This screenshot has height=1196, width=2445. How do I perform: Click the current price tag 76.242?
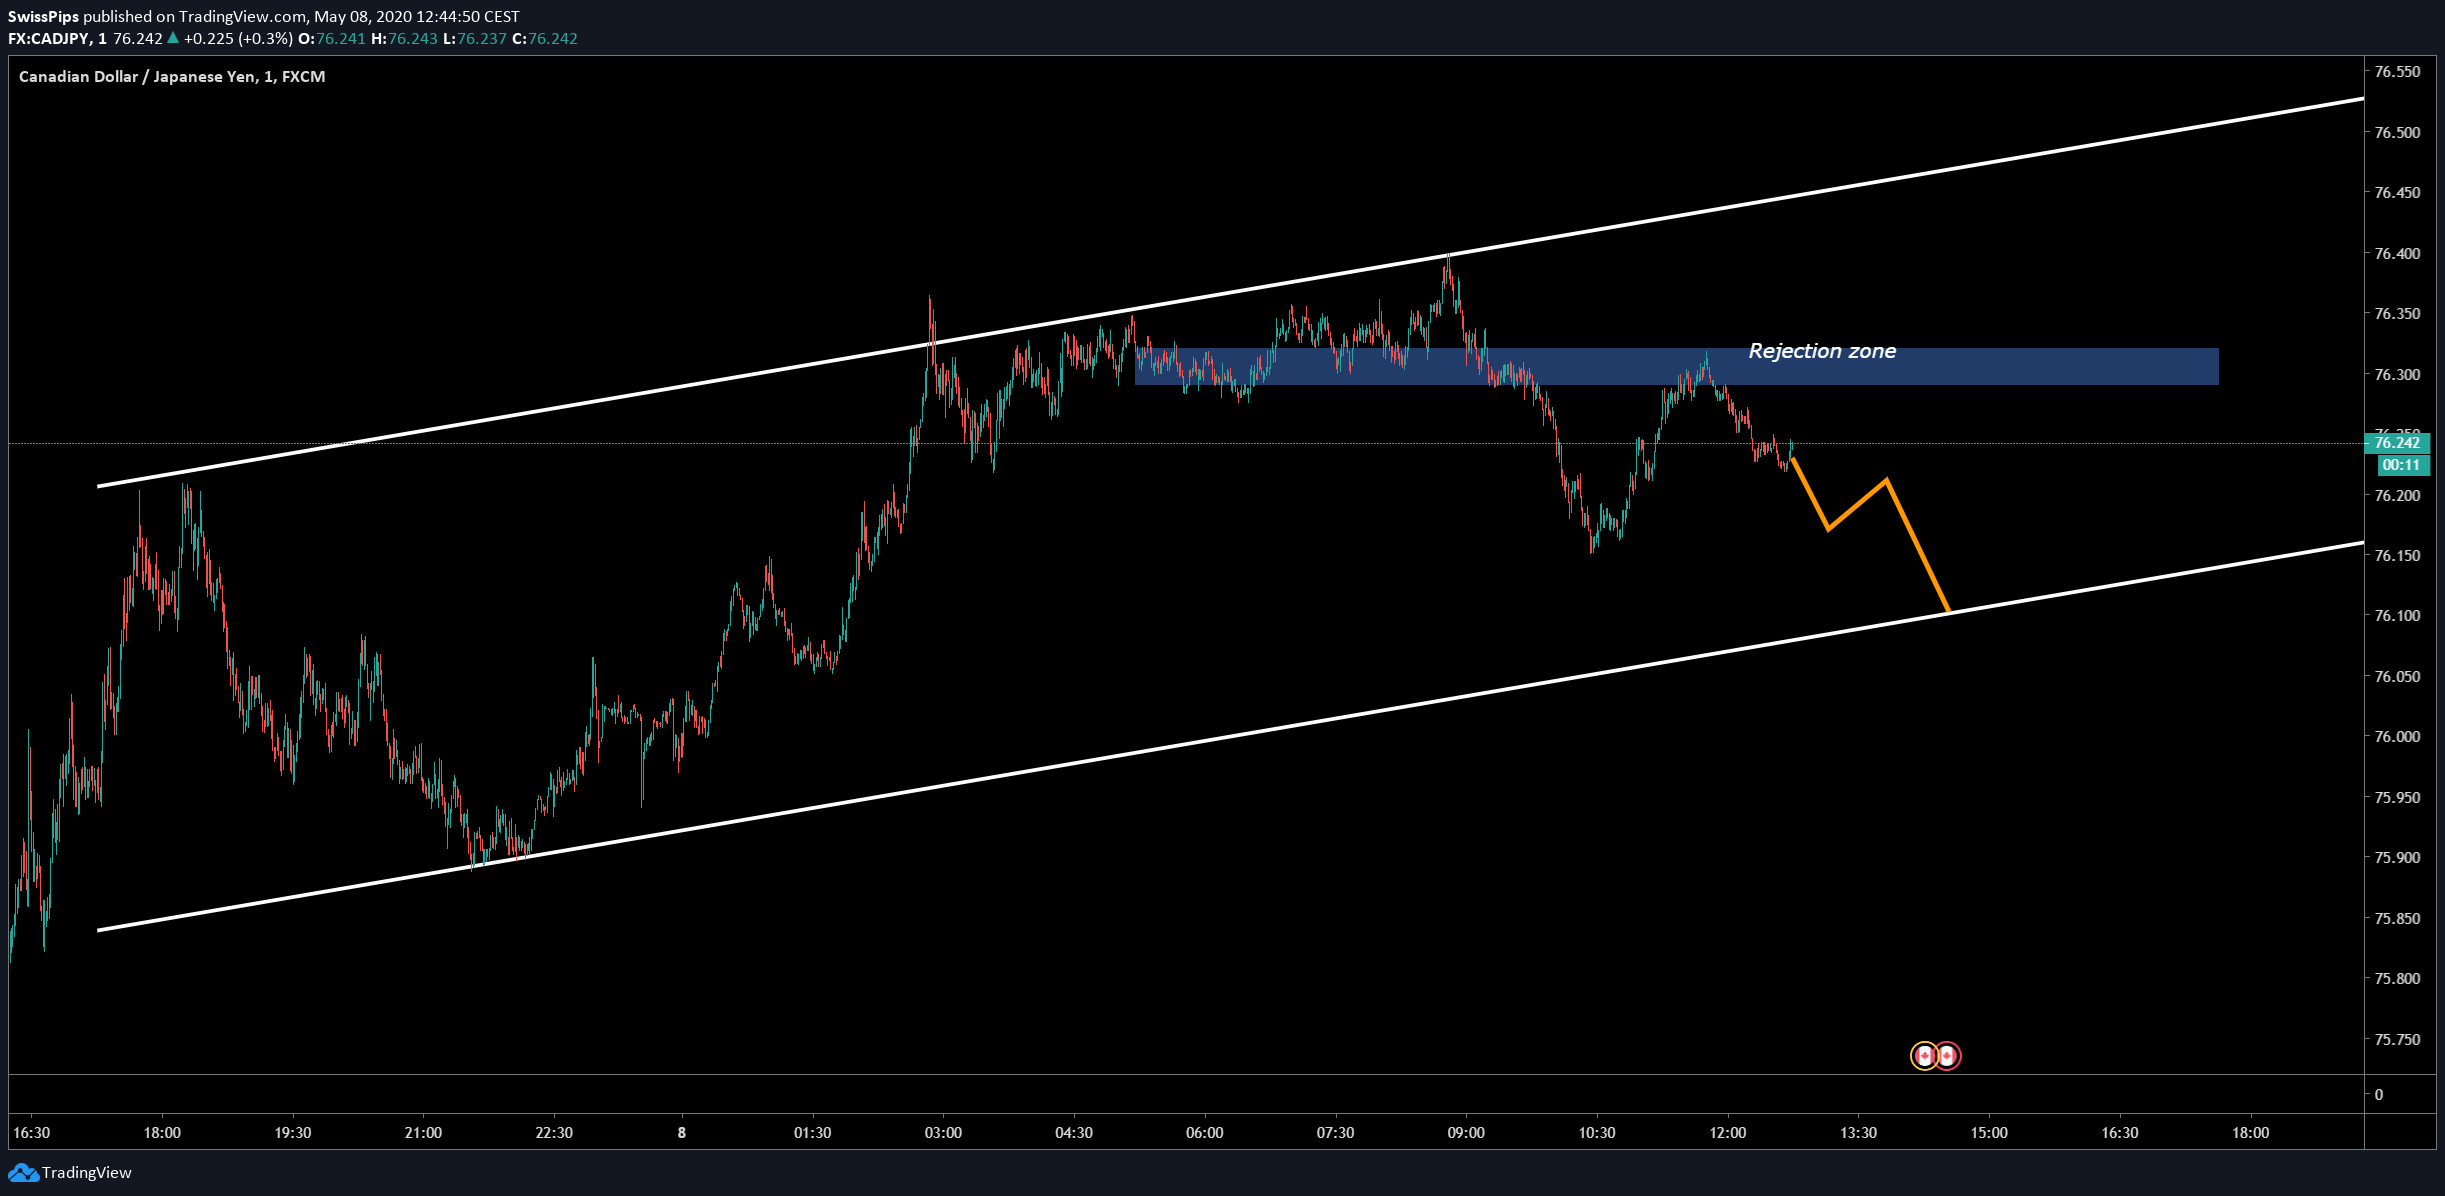2398,443
